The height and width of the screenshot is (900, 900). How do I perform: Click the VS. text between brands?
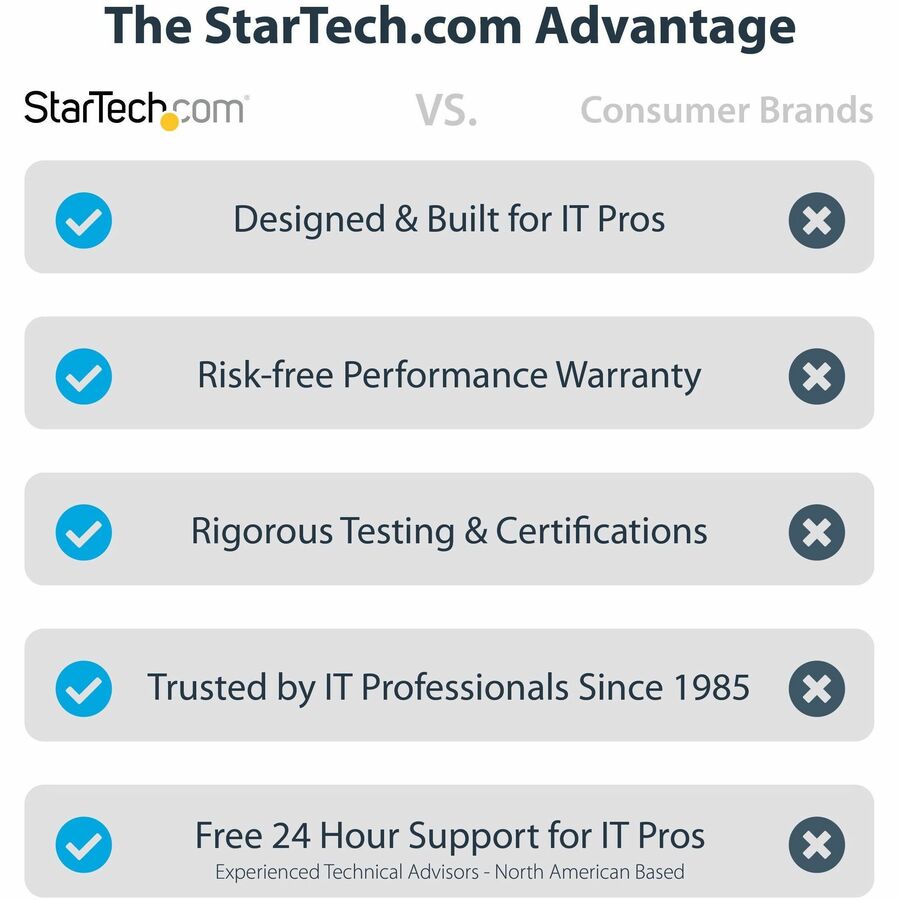[446, 111]
